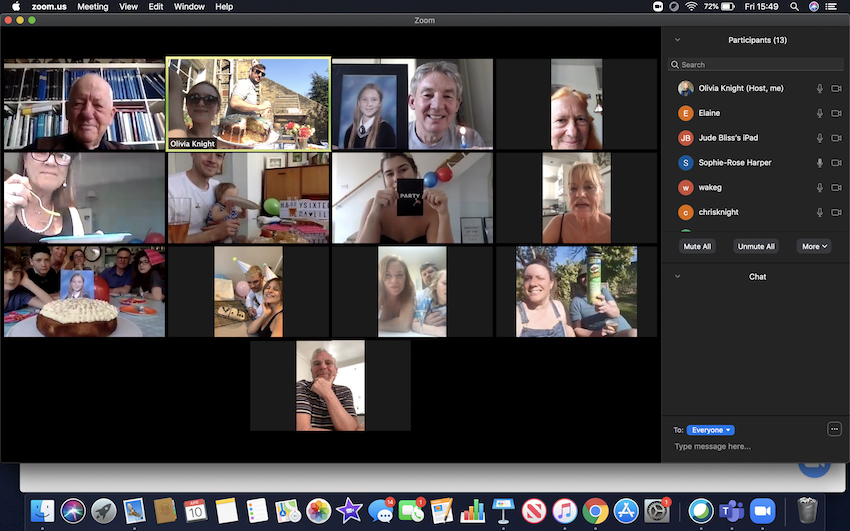
Task: Open the battery status menu
Action: pos(719,7)
